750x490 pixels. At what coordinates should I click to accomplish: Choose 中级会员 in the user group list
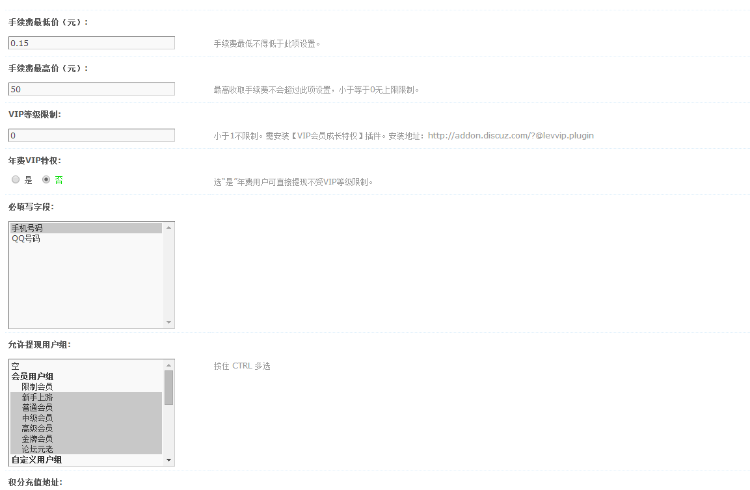point(86,418)
